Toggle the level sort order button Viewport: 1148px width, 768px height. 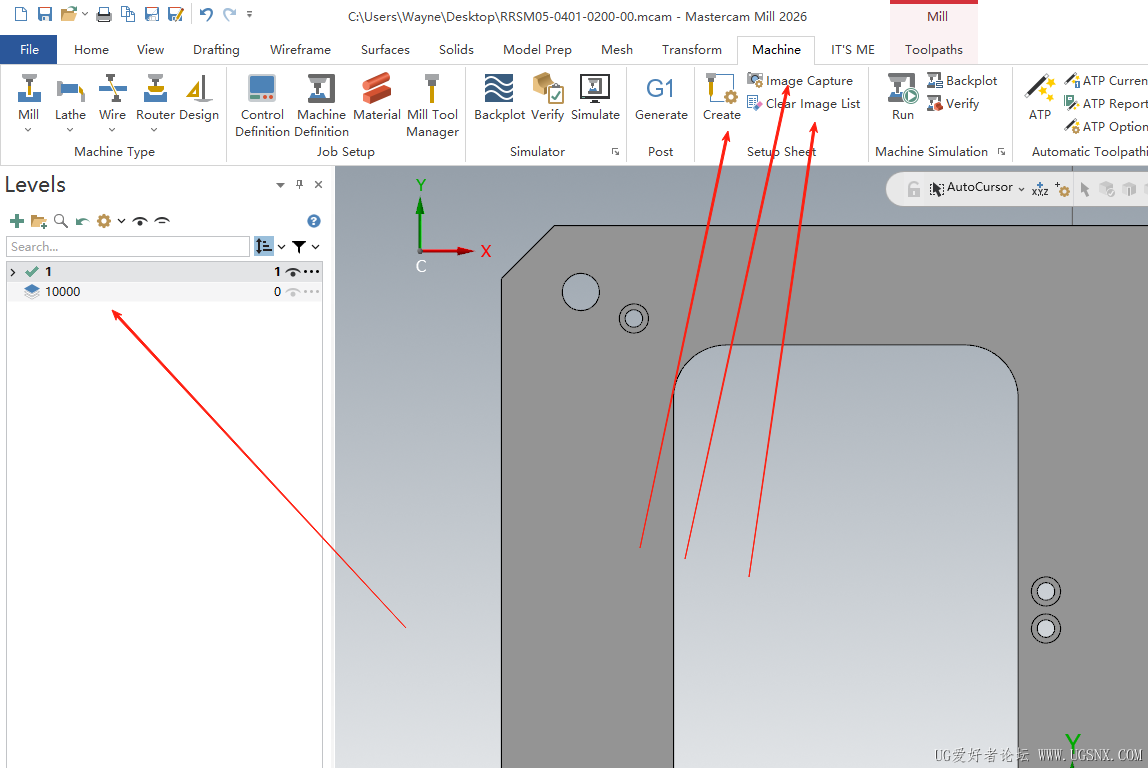pos(264,247)
